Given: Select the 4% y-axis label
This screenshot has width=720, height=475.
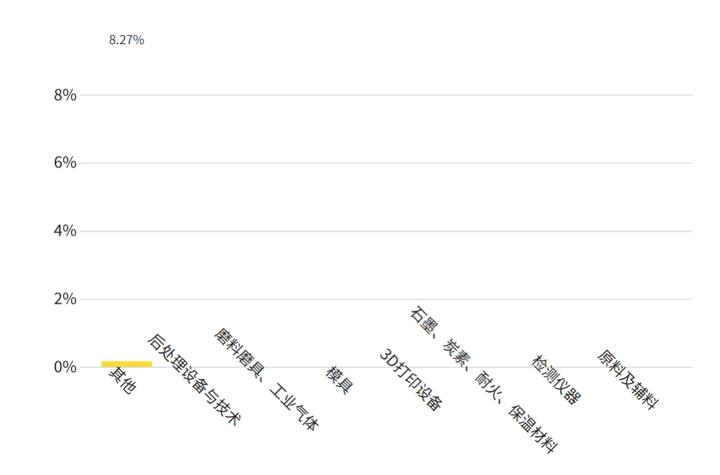Looking at the screenshot, I should pos(65,231).
